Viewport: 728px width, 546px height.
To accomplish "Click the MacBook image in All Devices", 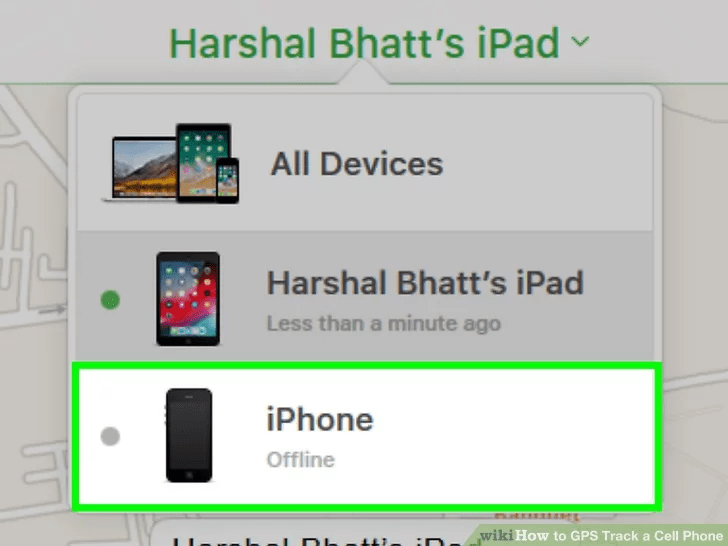I will (x=140, y=169).
